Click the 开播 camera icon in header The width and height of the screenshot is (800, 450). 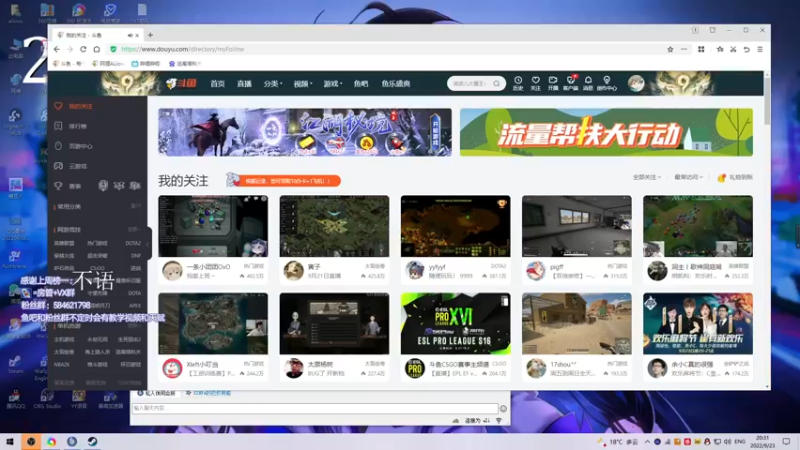pyautogui.click(x=553, y=83)
